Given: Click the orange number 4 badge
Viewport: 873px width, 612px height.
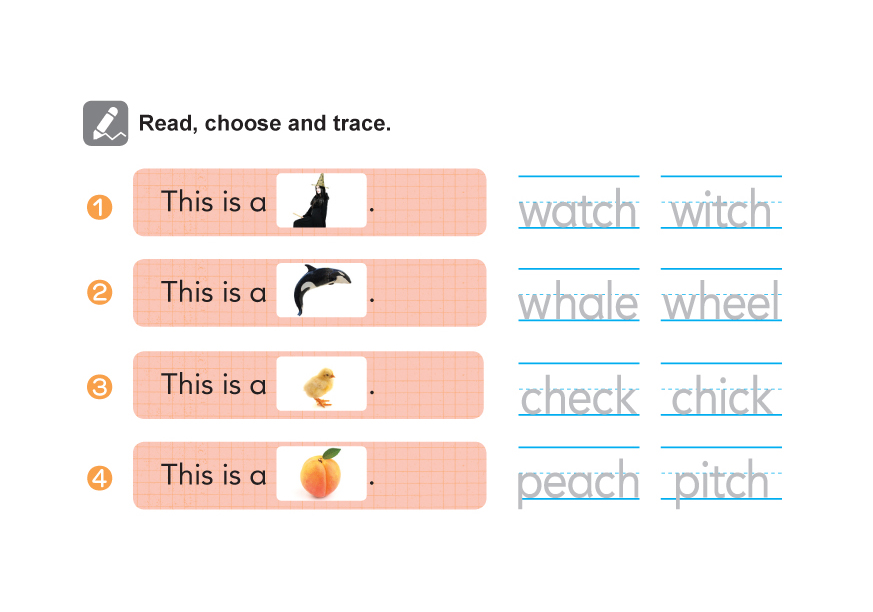Looking at the screenshot, I should [x=100, y=479].
